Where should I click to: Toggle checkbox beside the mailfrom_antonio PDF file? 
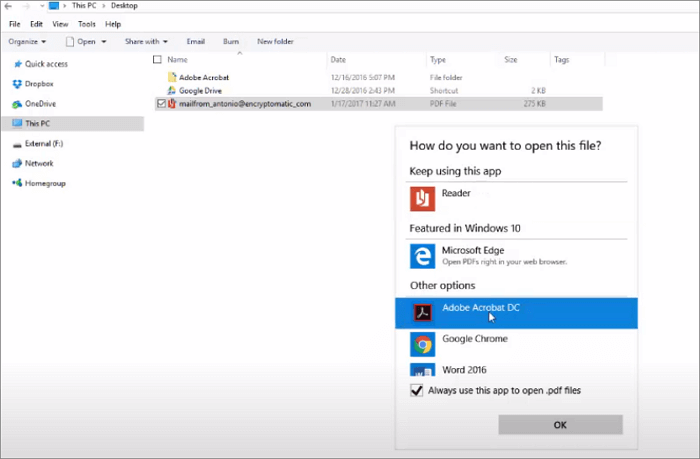coord(160,103)
